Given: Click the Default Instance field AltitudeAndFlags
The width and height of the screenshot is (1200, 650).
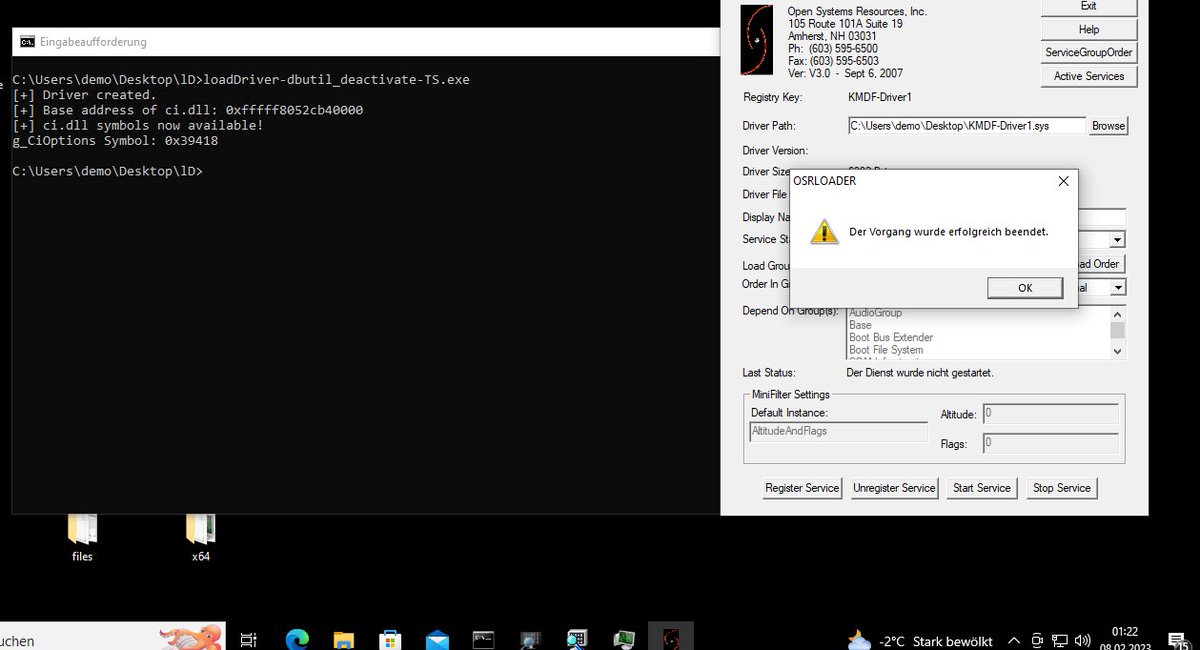Looking at the screenshot, I should tap(839, 431).
